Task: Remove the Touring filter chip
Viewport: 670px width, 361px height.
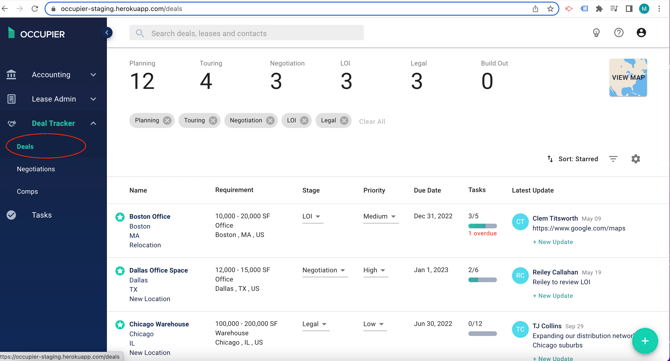Action: point(213,120)
